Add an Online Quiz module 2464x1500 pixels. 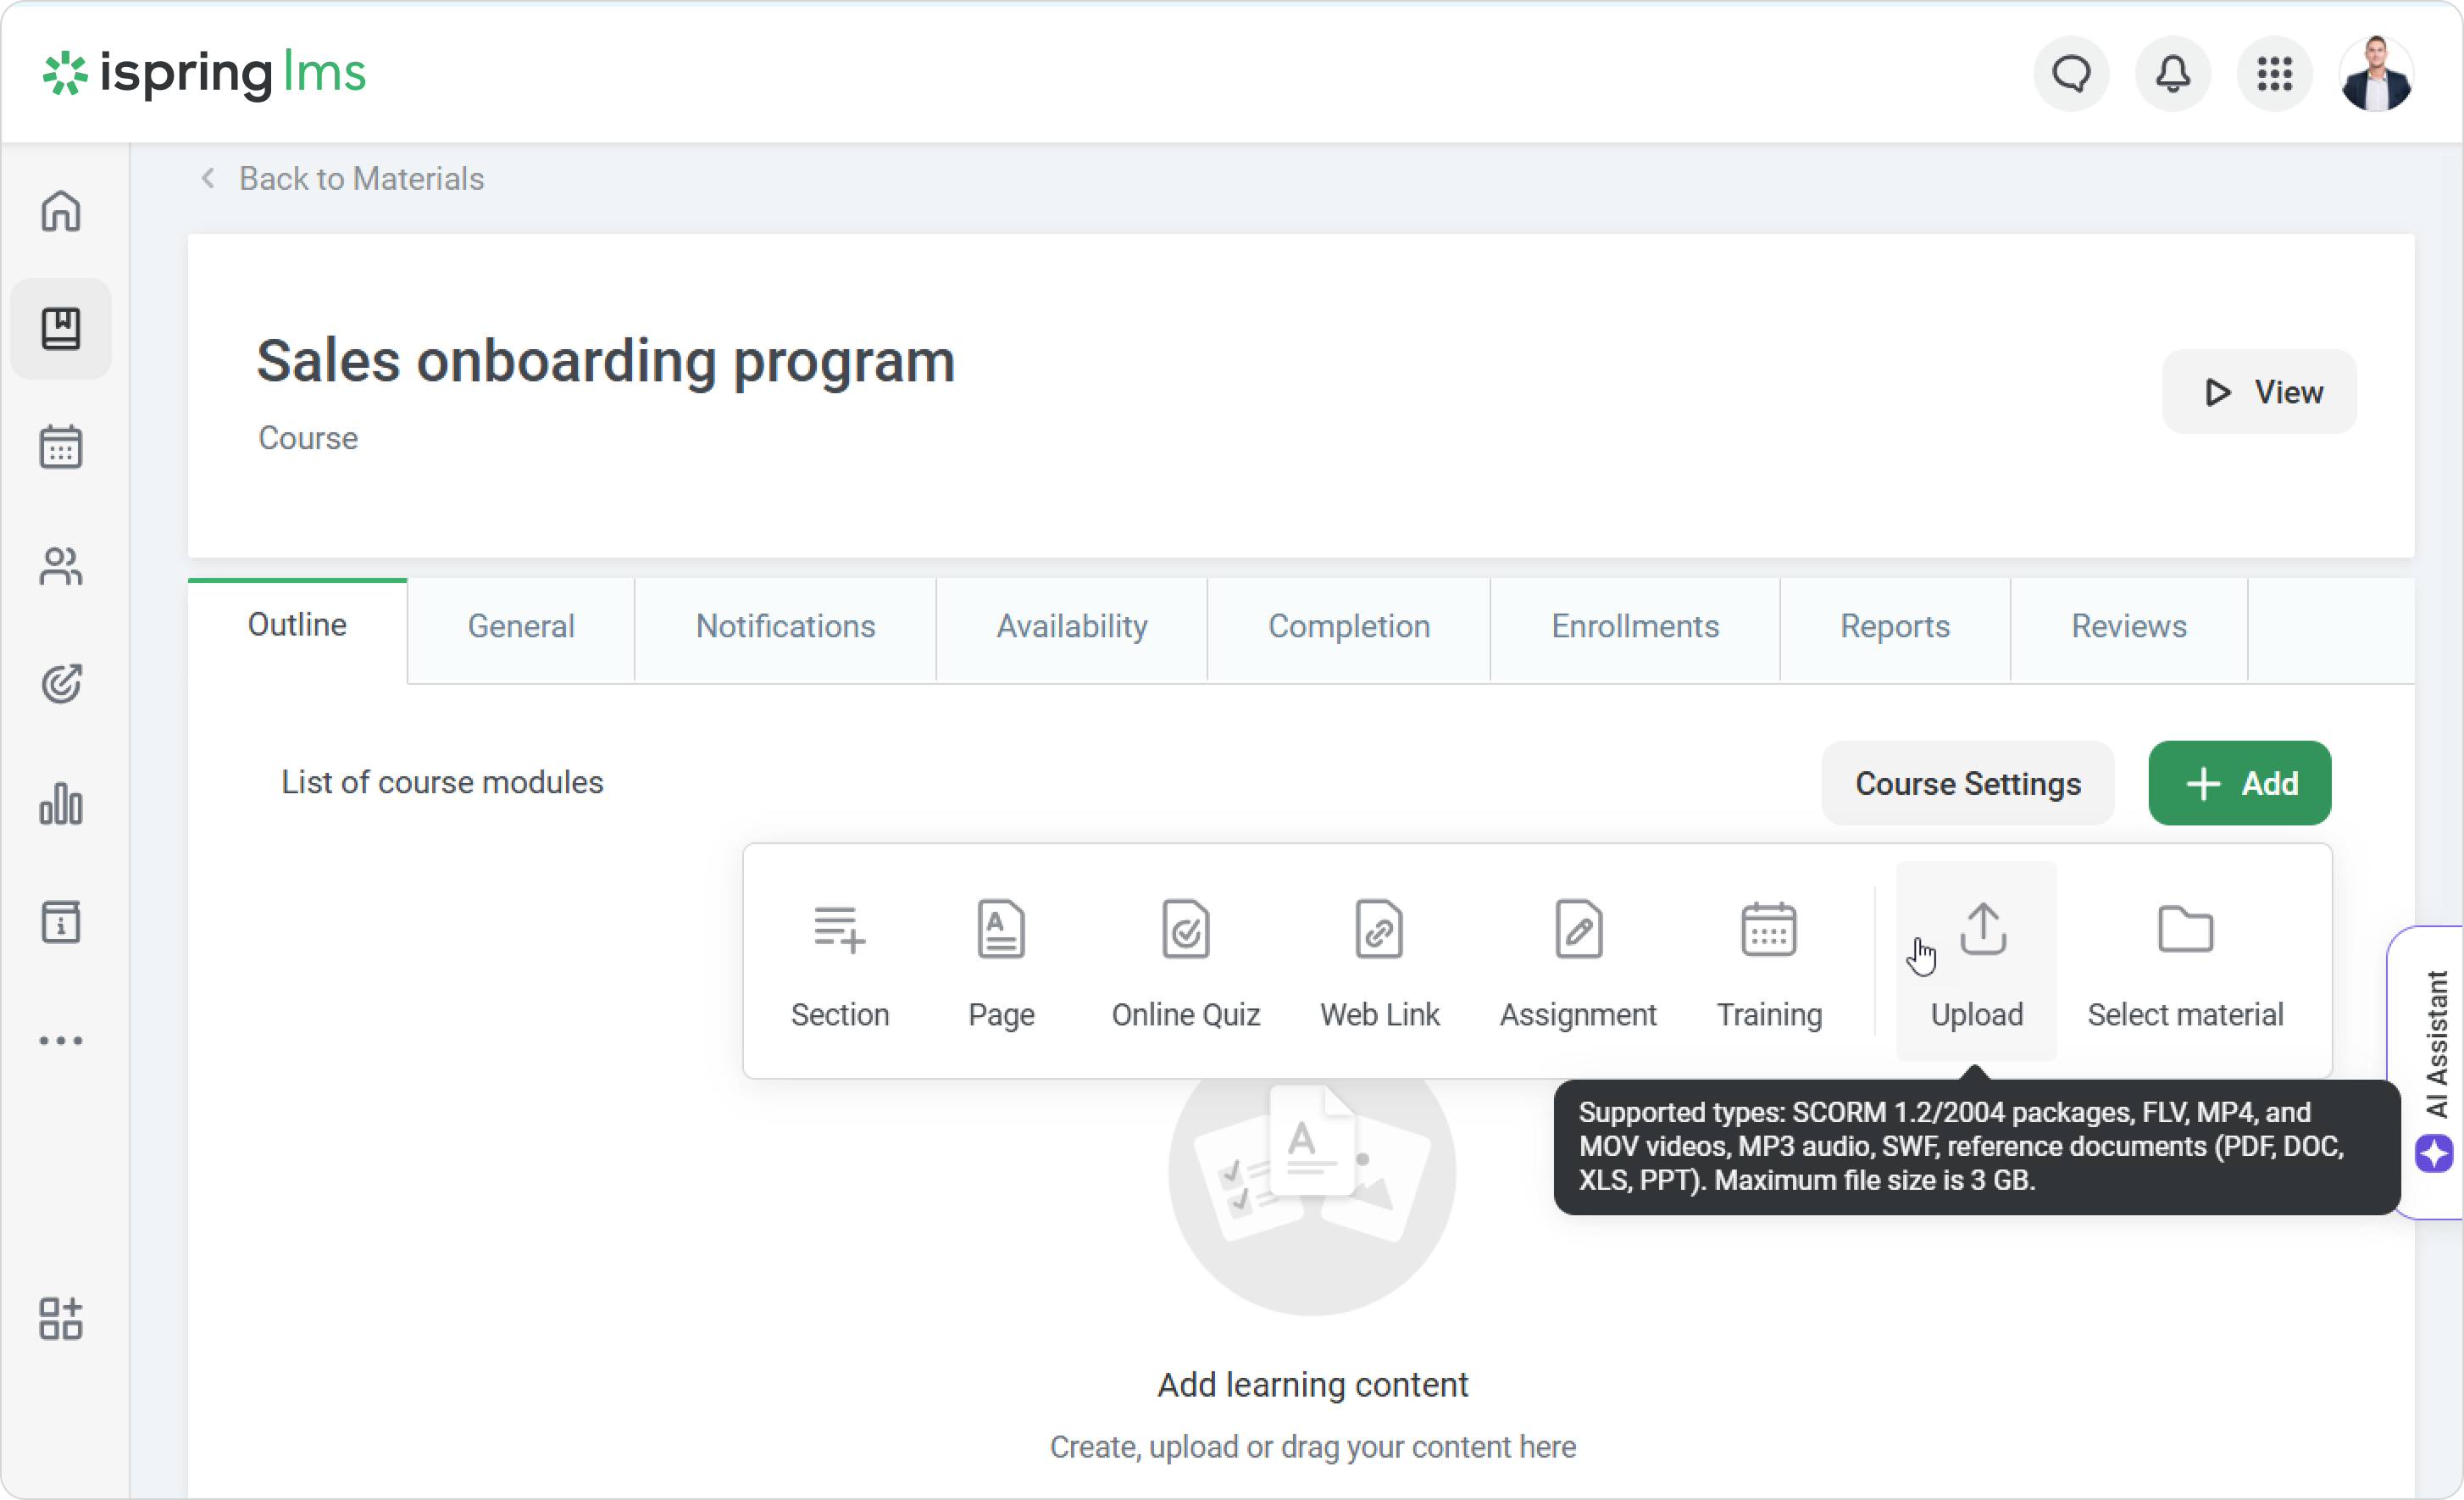pos(1185,960)
